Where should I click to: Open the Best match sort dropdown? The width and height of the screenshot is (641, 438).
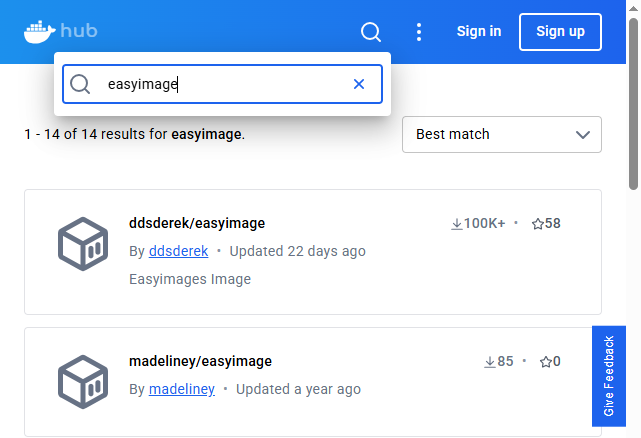(x=502, y=135)
